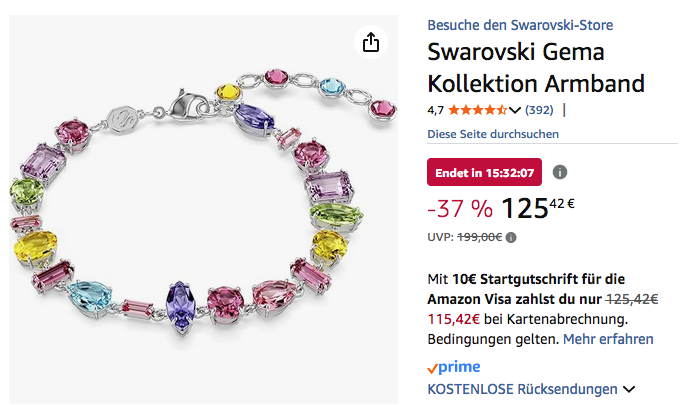
Task: Click info icon next to UVP price
Action: pyautogui.click(x=512, y=237)
